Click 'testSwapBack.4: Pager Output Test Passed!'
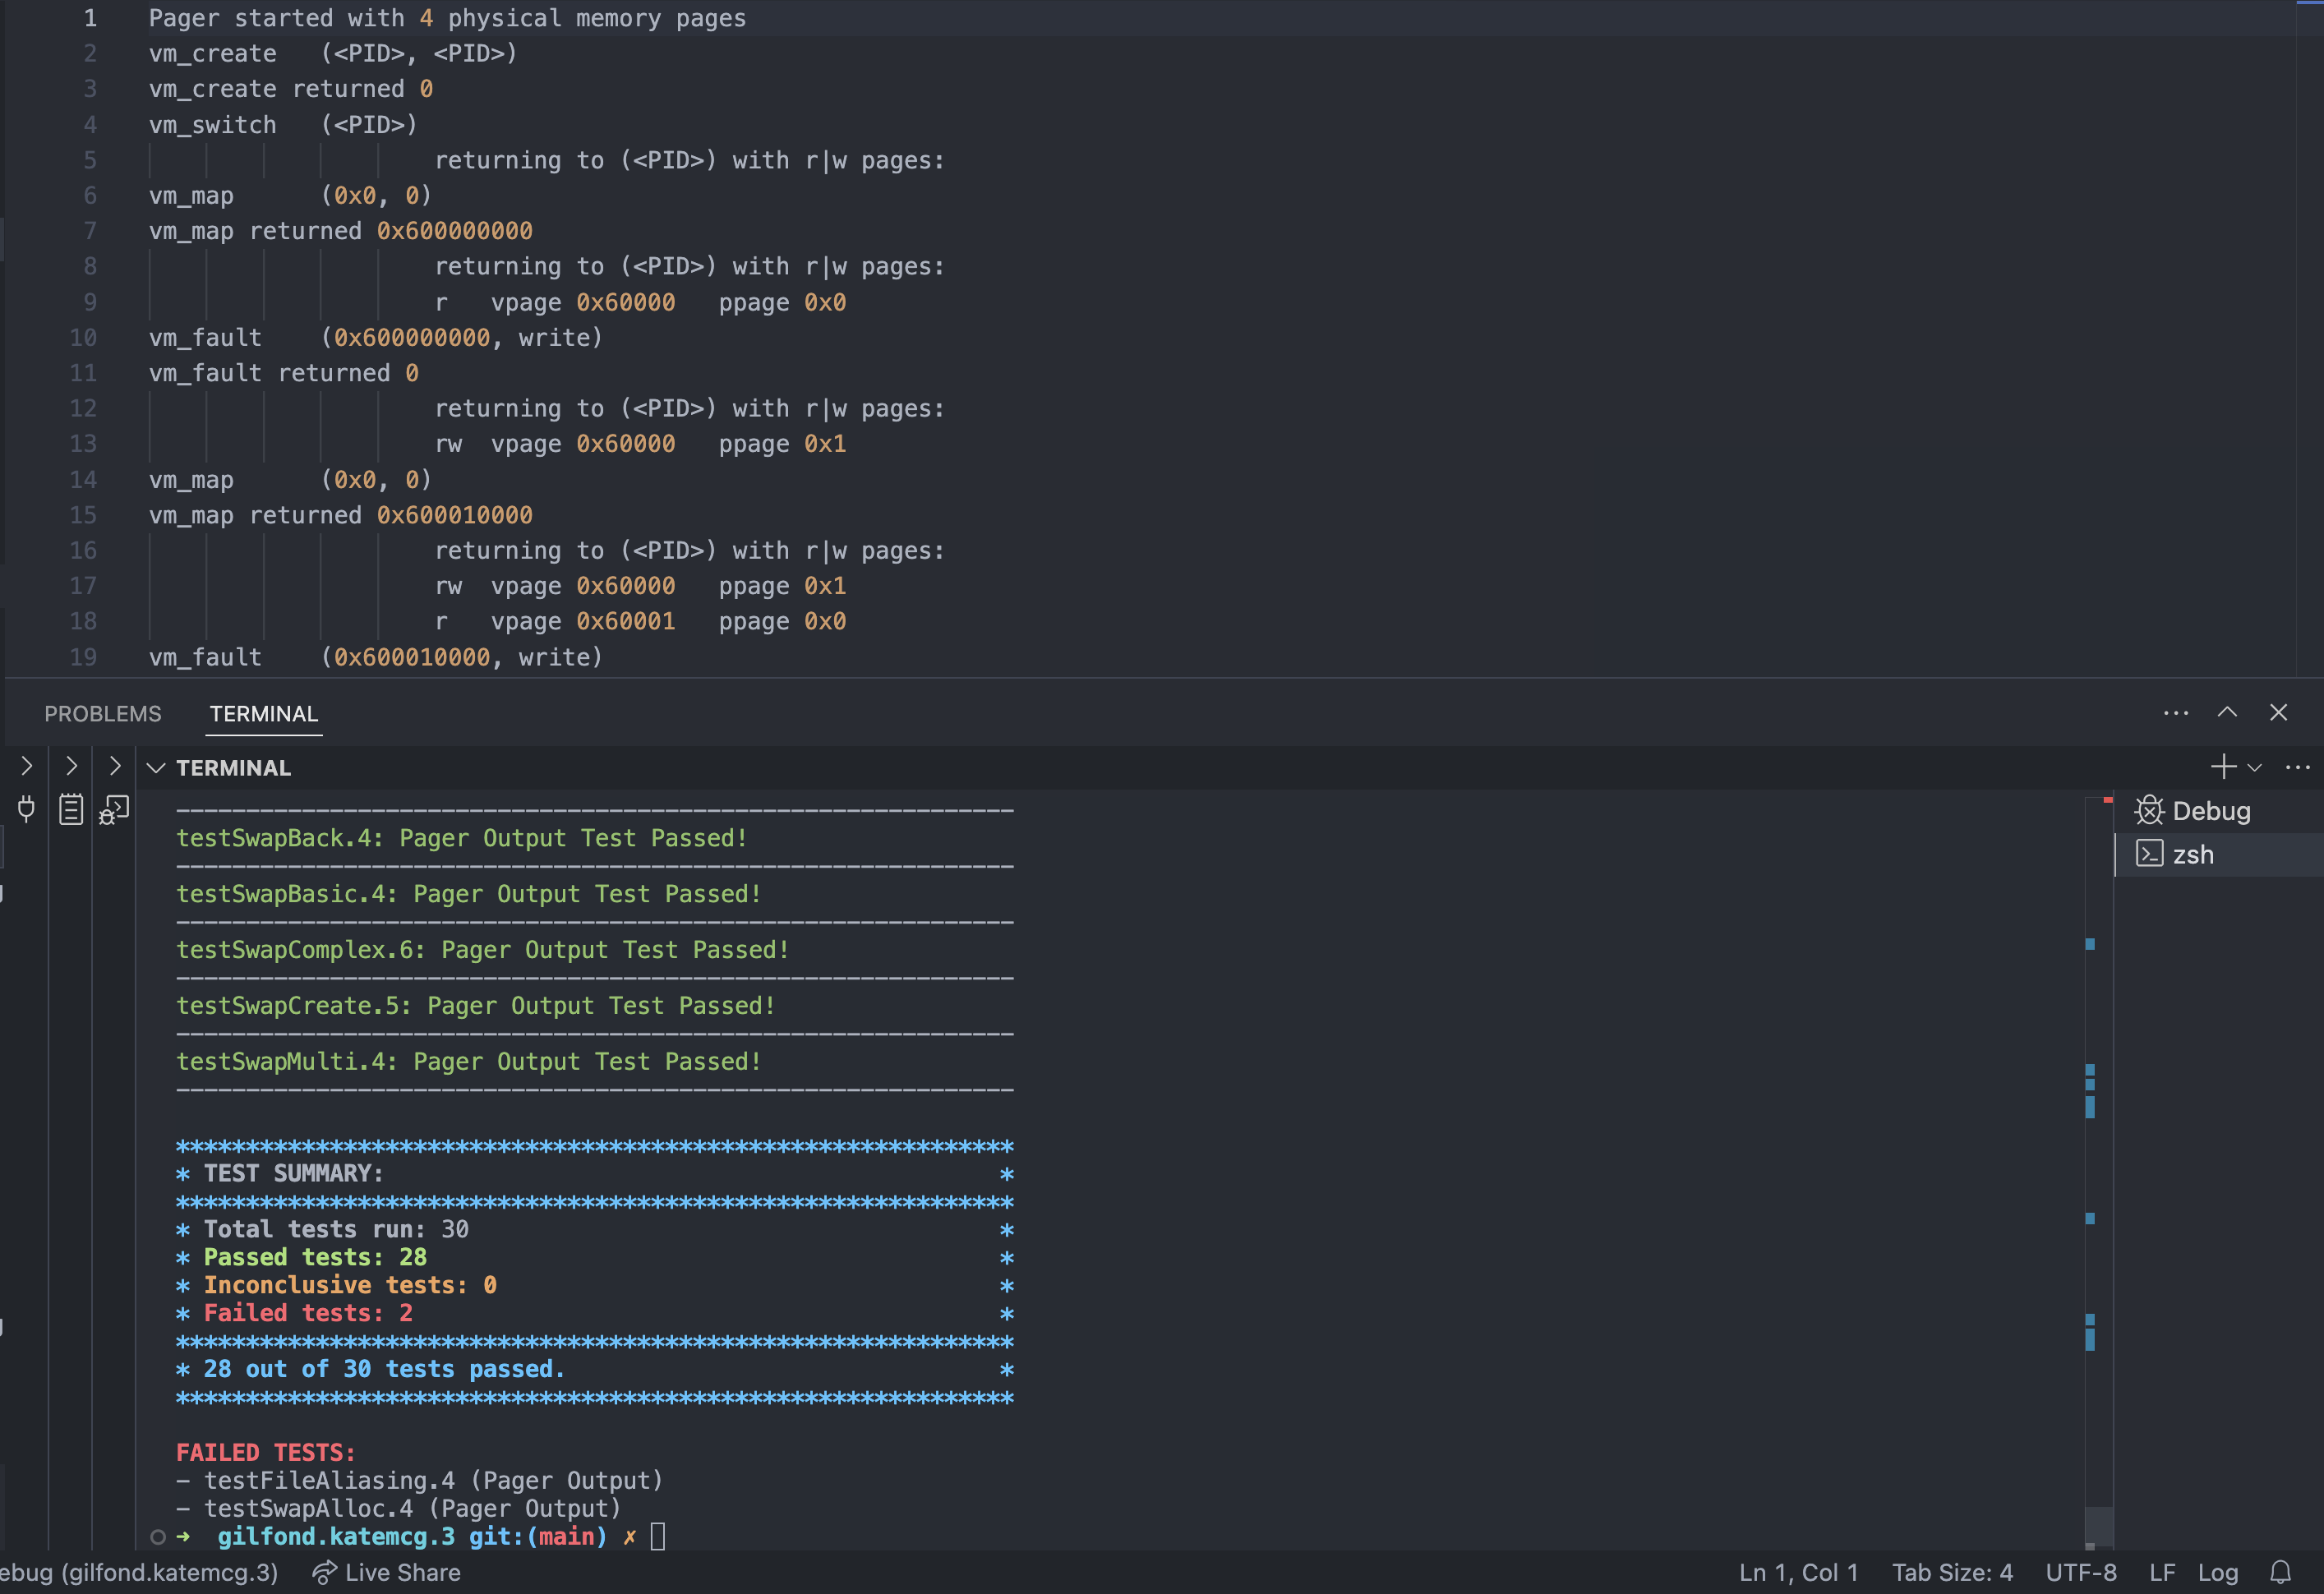Viewport: 2324px width, 1594px height. (x=462, y=838)
